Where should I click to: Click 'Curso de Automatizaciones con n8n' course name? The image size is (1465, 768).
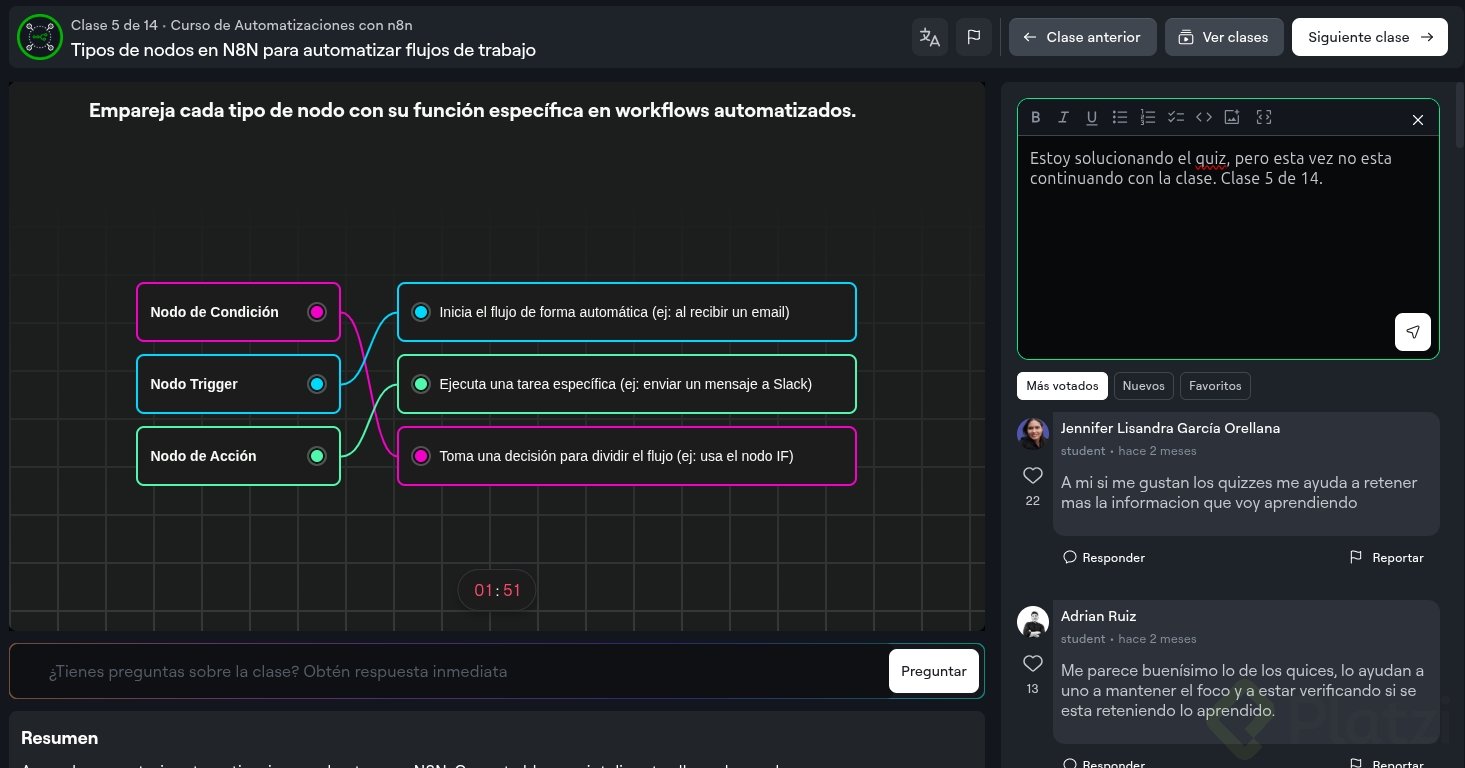292,25
